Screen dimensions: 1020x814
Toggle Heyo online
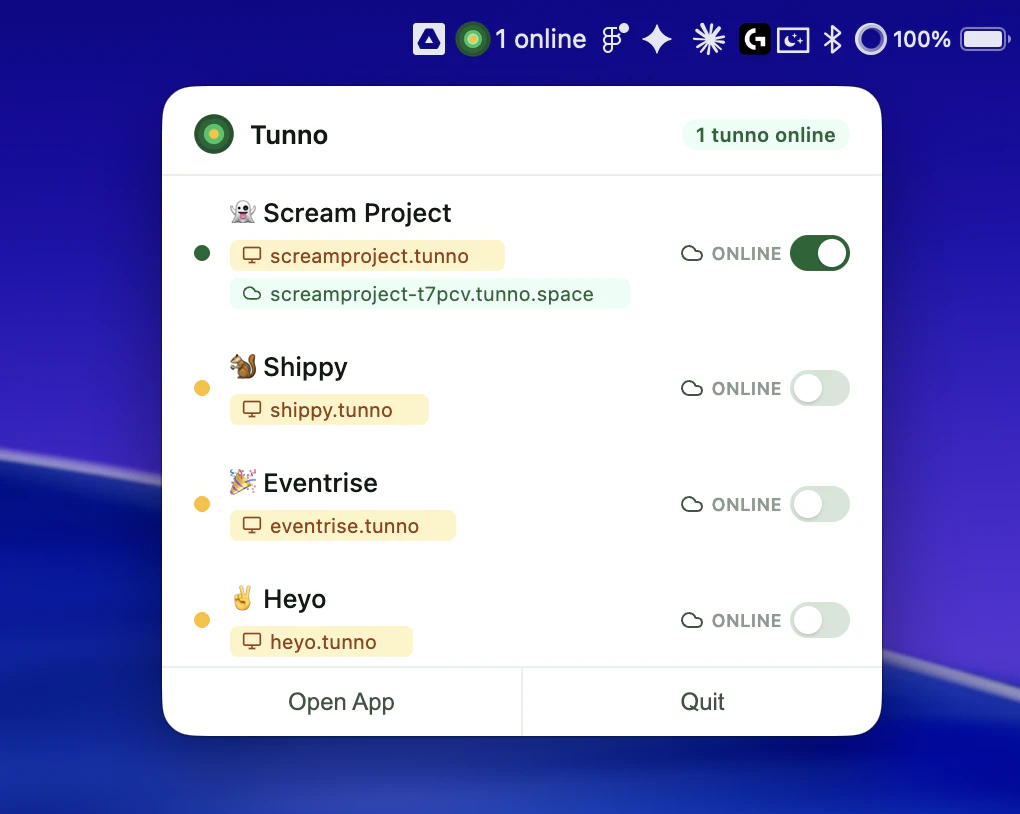click(820, 620)
